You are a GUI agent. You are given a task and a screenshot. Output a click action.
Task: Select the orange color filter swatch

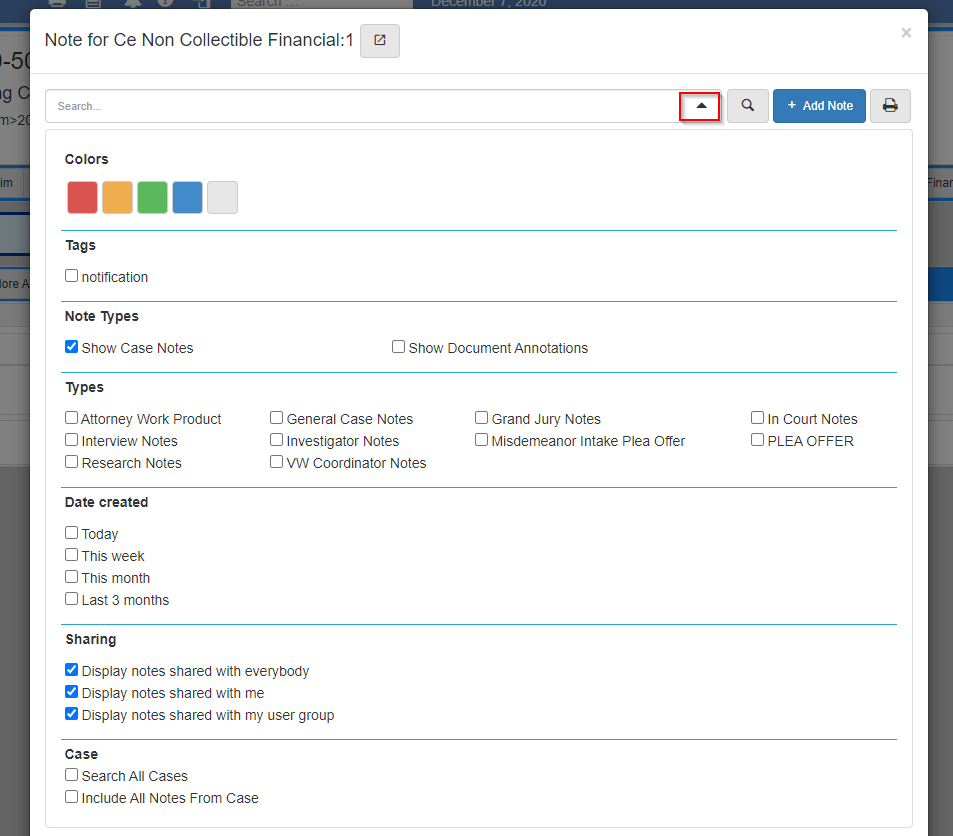[117, 198]
